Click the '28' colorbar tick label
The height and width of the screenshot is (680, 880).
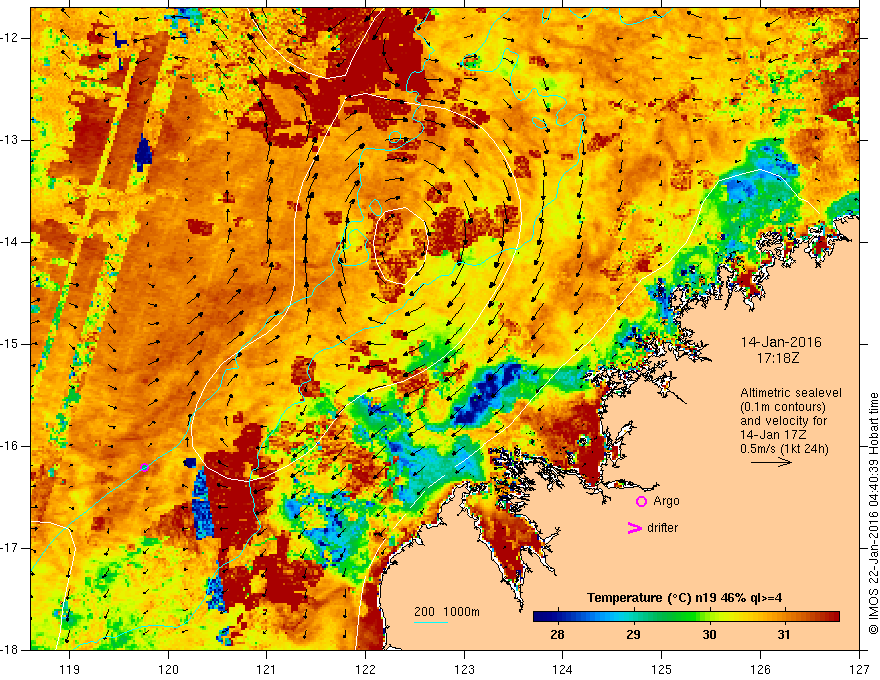coord(557,635)
